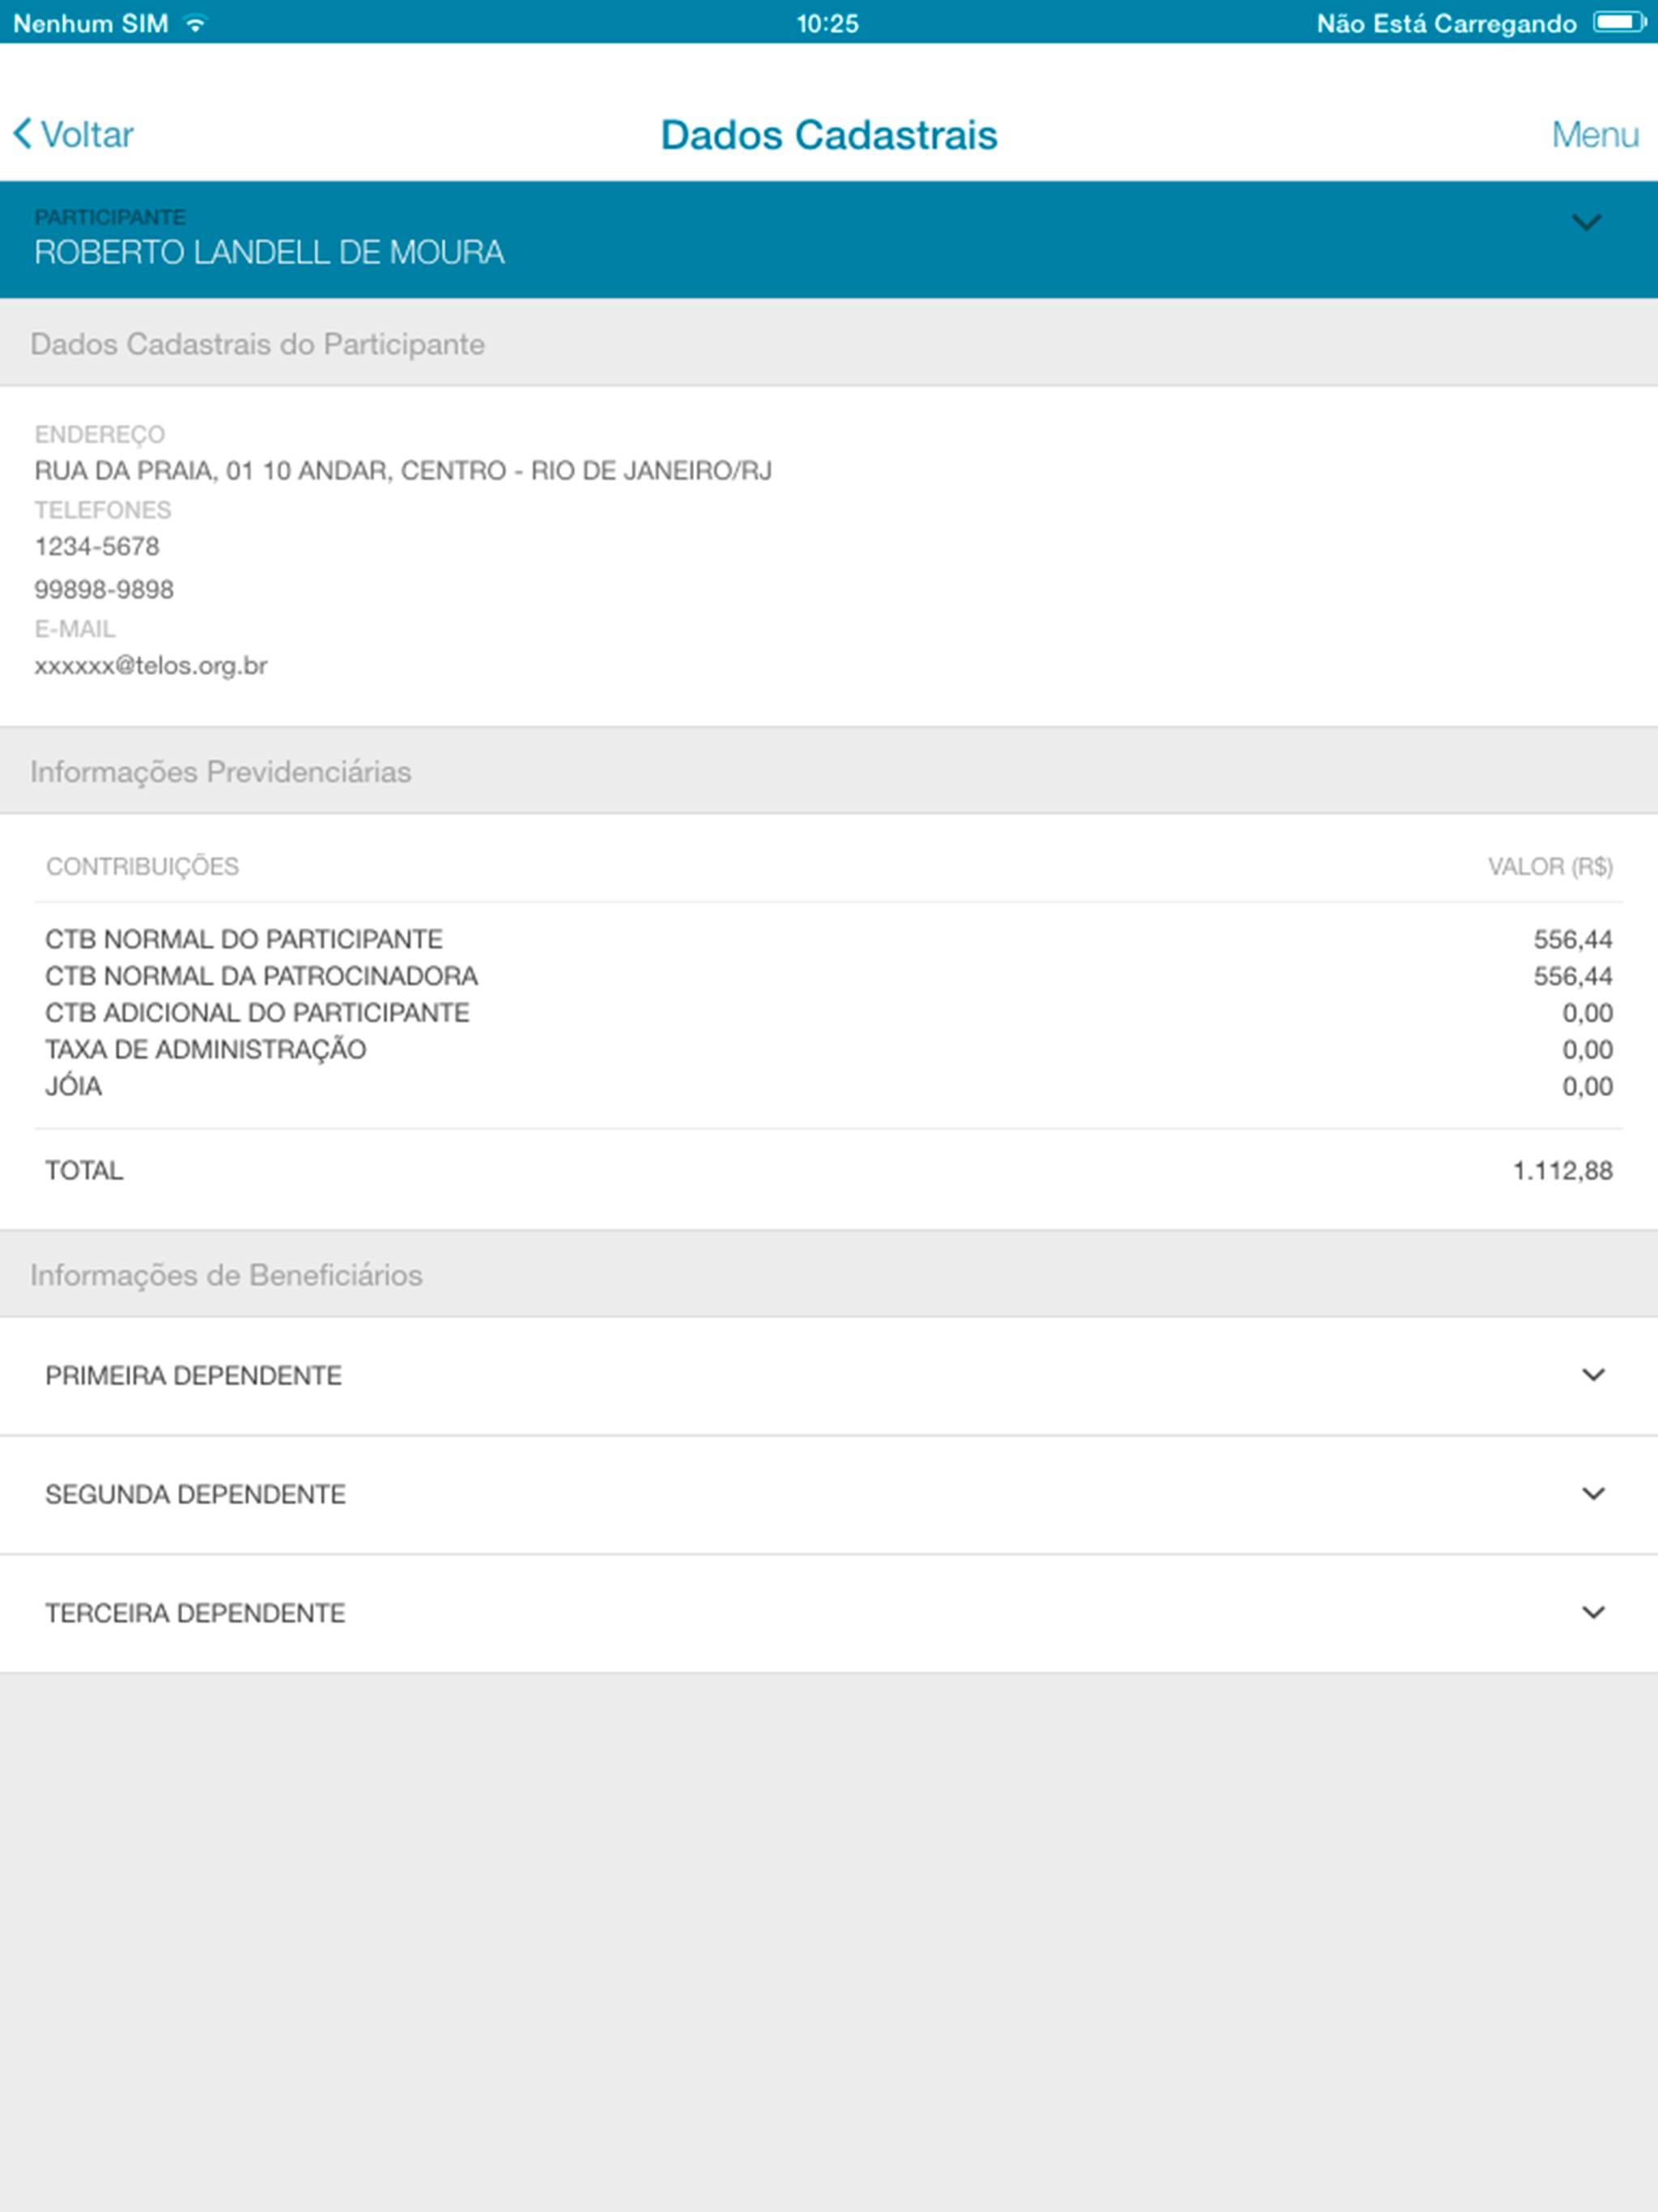
Task: Click the 10:25 clock in status bar
Action: click(827, 23)
